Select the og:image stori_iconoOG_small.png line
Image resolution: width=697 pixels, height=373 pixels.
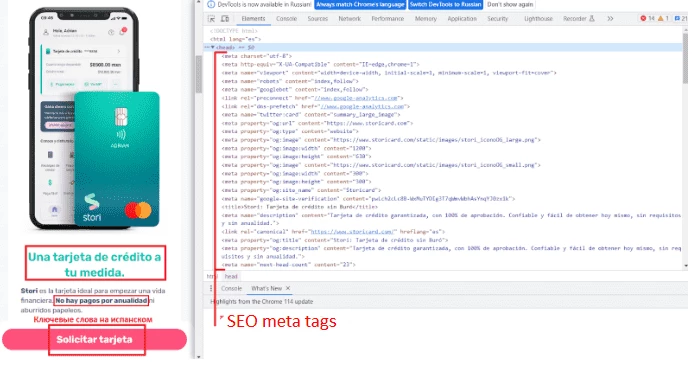coord(381,165)
